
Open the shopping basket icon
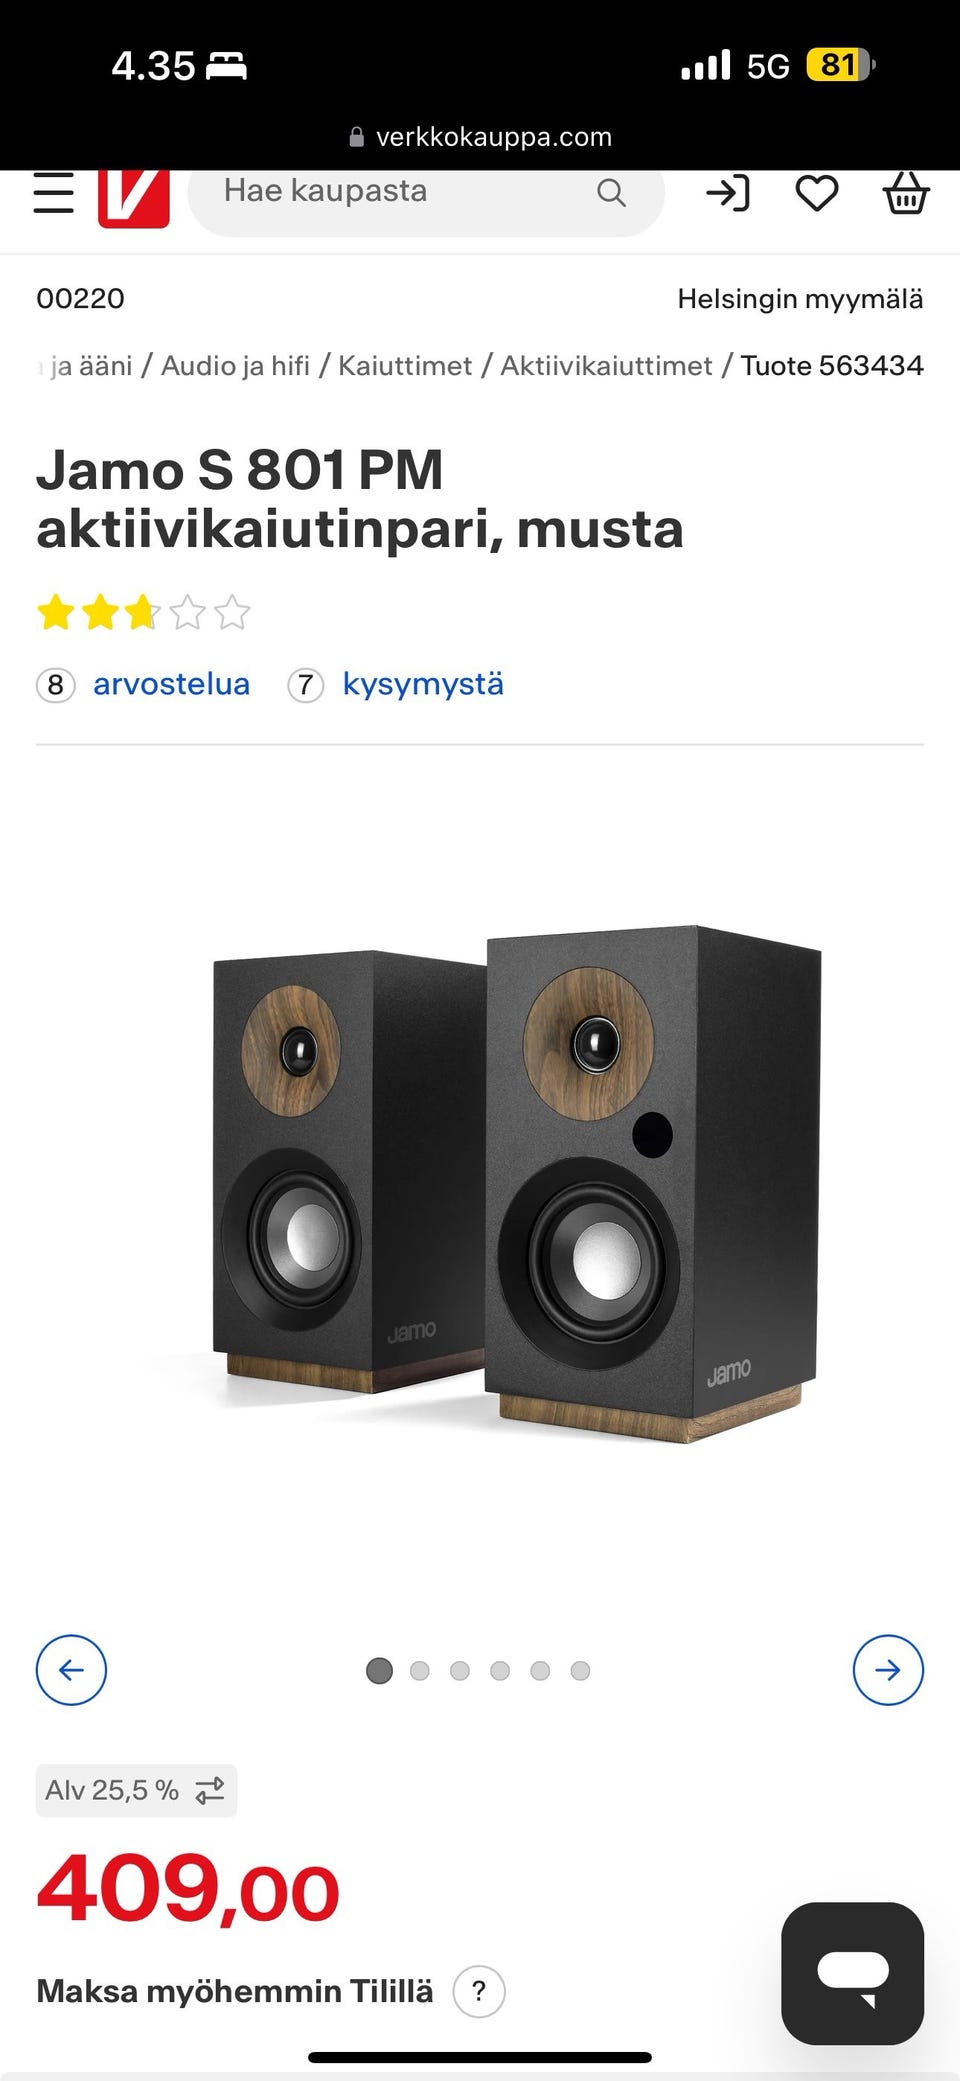906,192
